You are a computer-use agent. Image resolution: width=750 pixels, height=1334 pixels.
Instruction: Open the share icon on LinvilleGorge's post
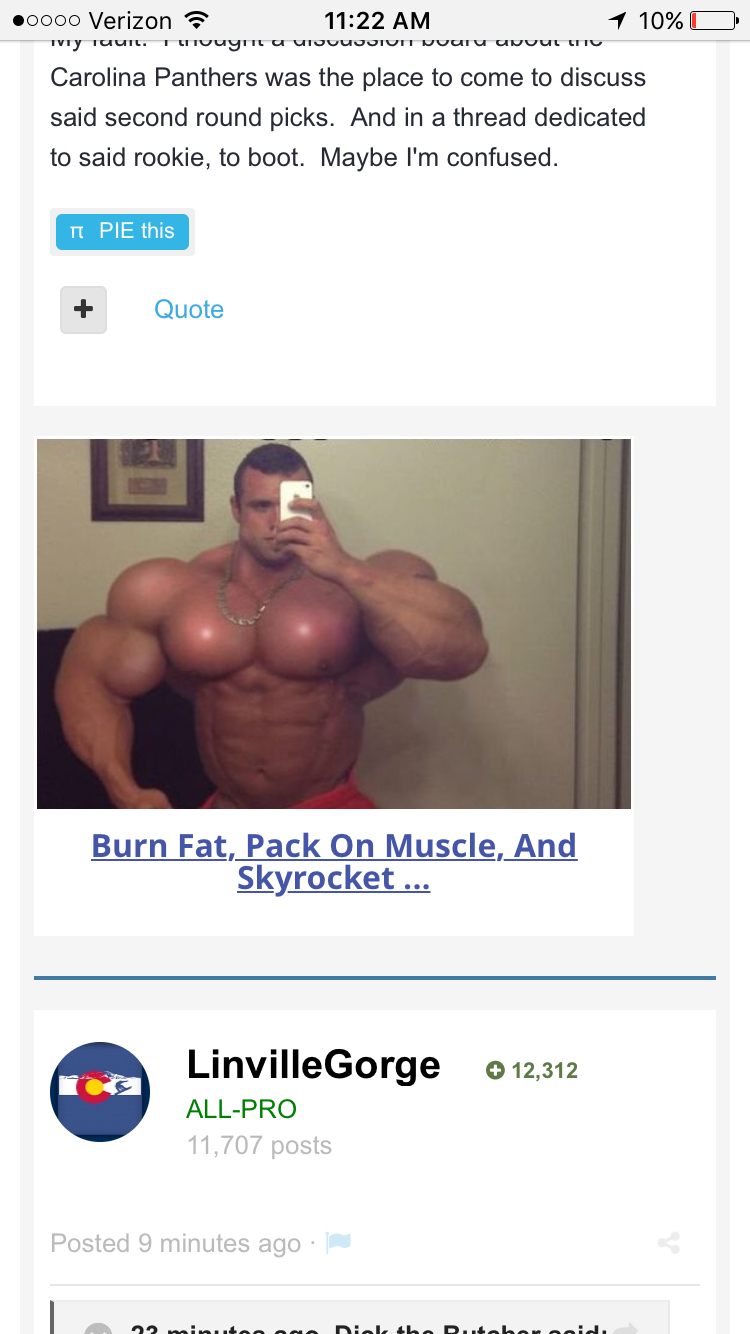(x=670, y=1244)
